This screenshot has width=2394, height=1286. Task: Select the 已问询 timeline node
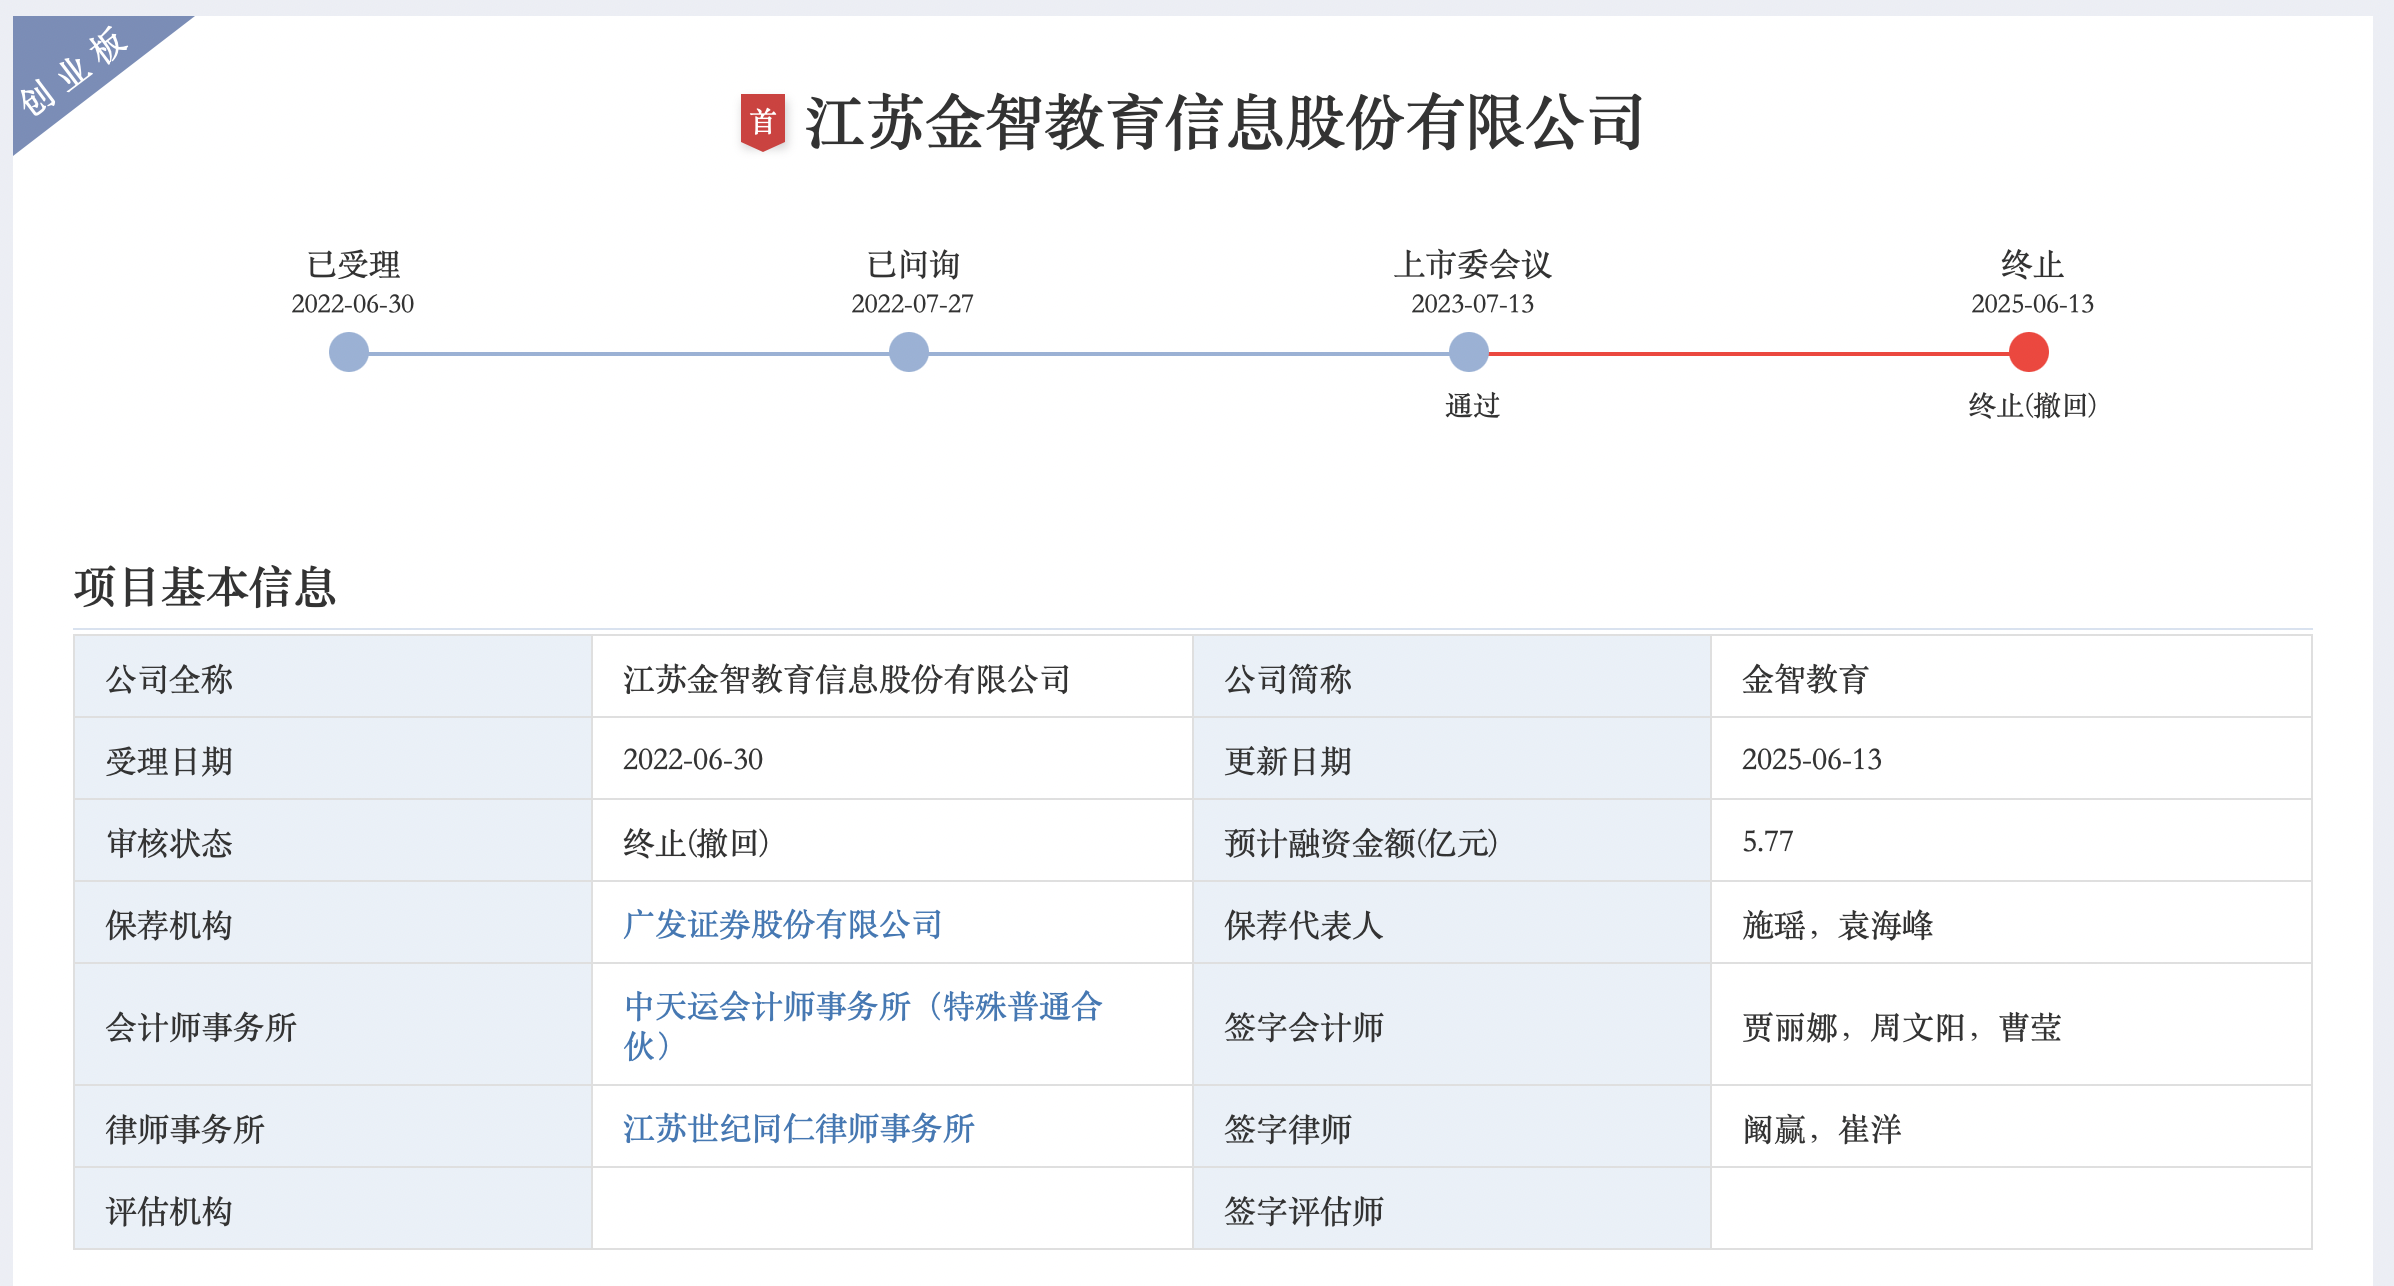pos(909,352)
